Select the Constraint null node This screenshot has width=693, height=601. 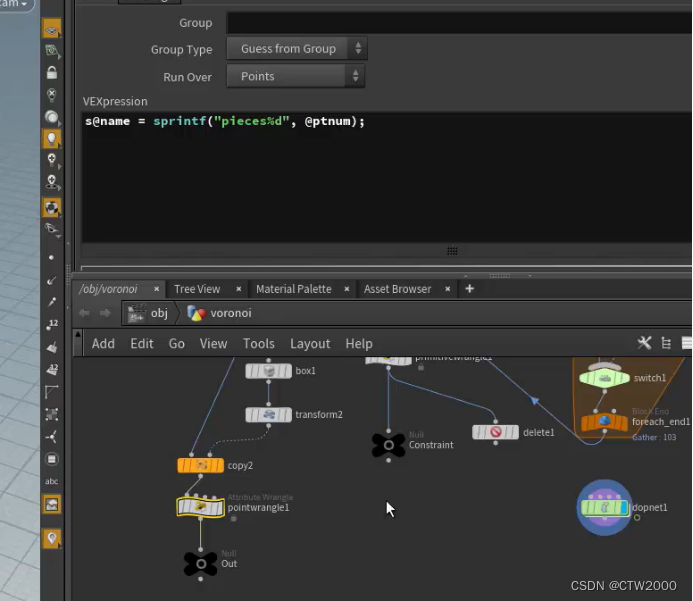pos(388,445)
